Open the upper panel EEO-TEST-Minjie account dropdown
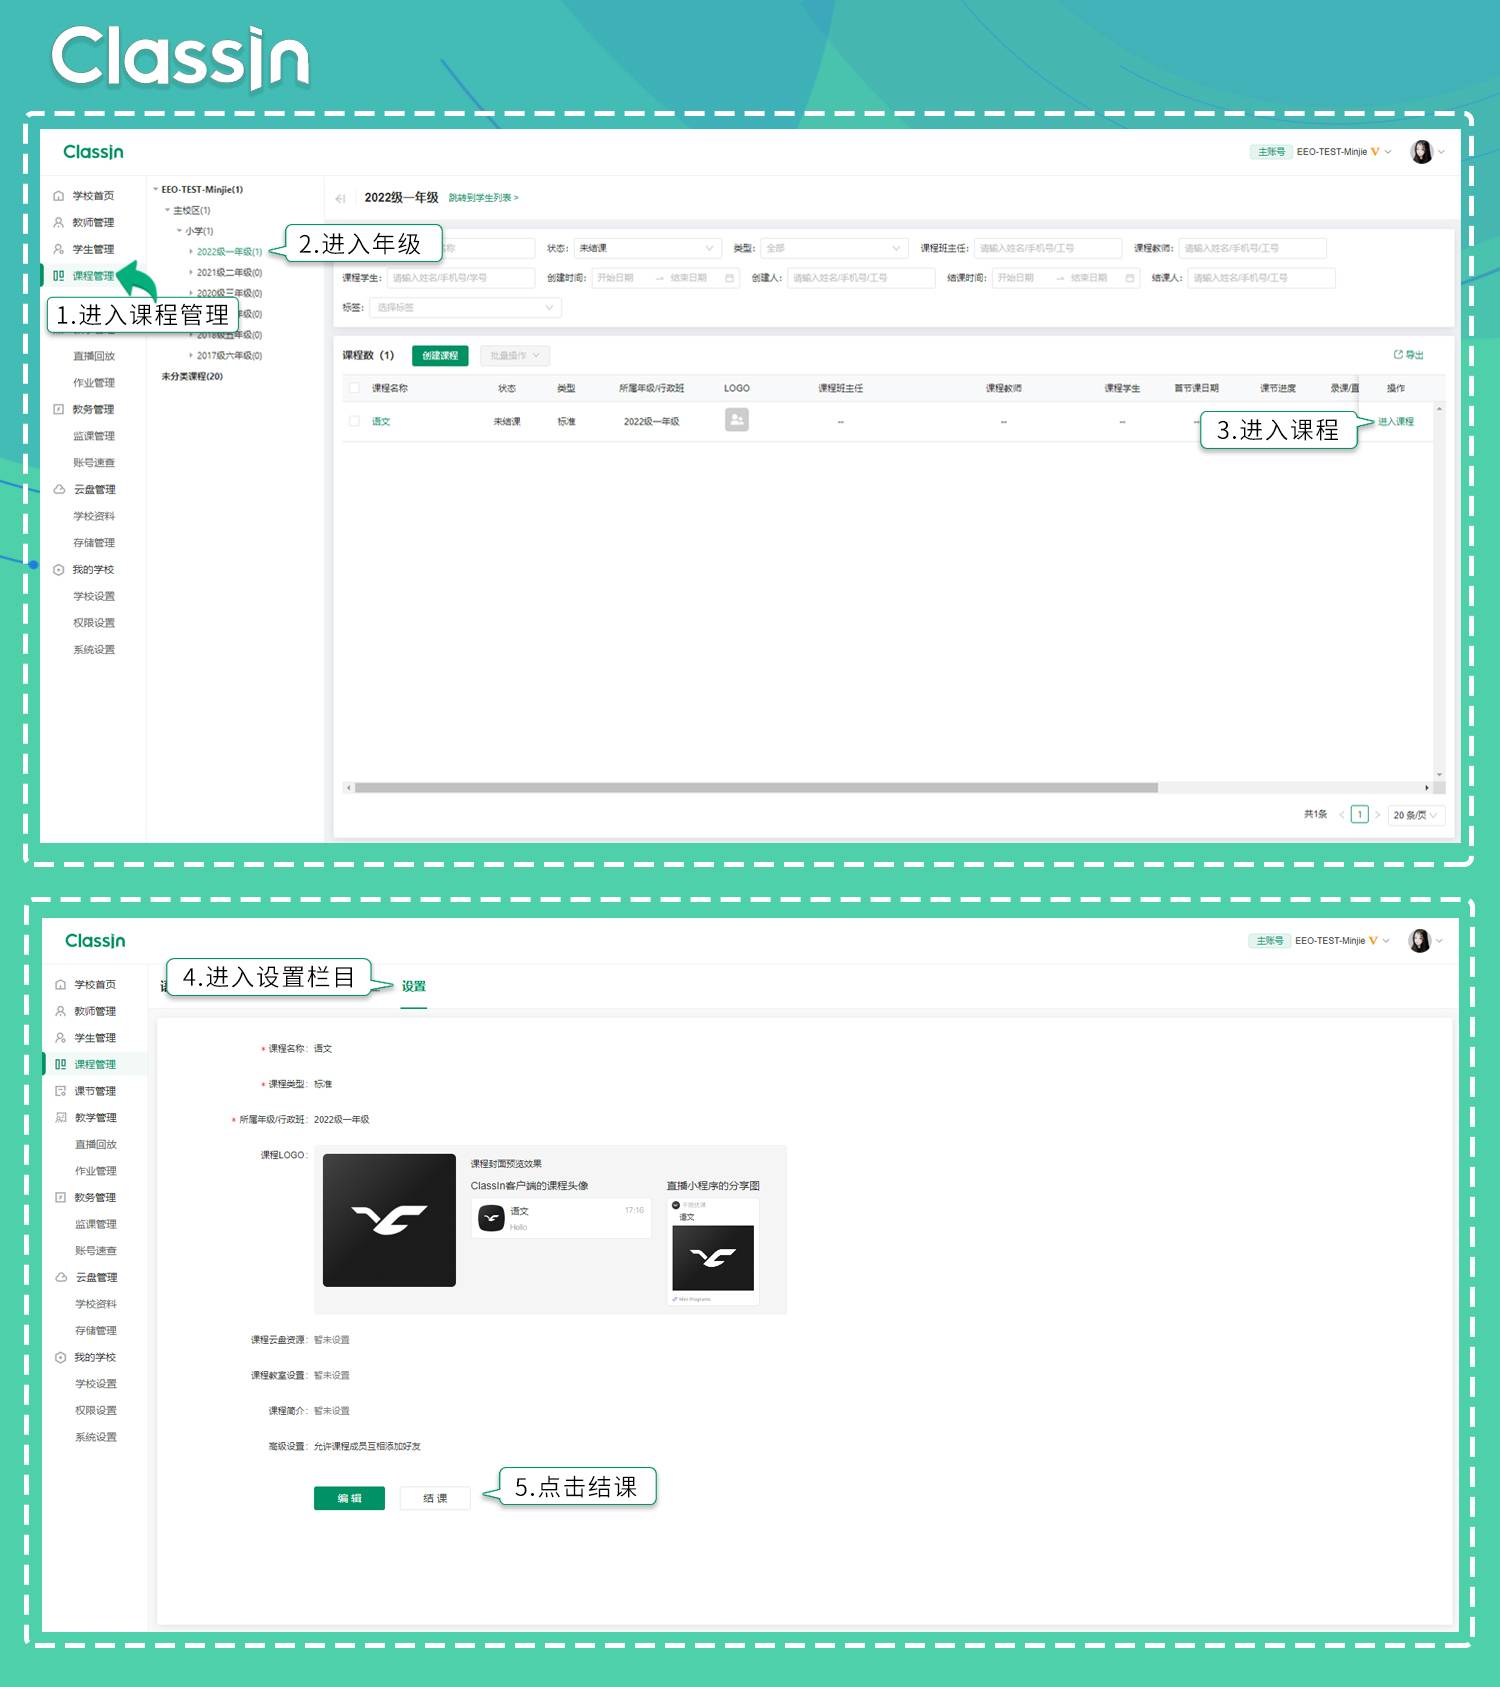 (1344, 152)
